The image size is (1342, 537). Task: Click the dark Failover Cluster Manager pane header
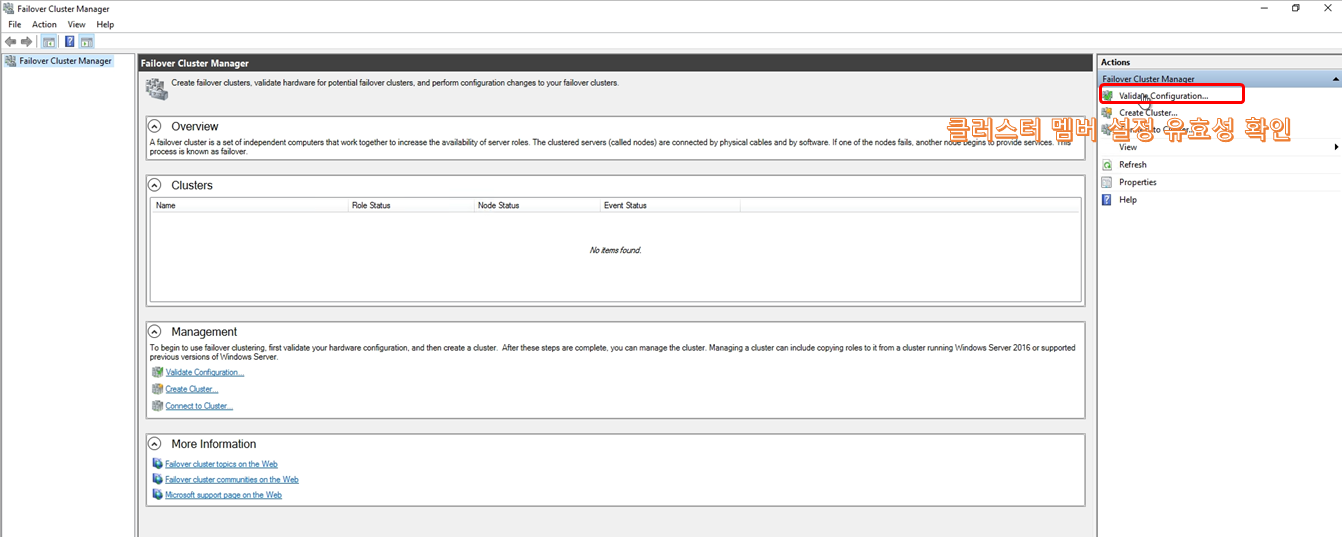(615, 63)
